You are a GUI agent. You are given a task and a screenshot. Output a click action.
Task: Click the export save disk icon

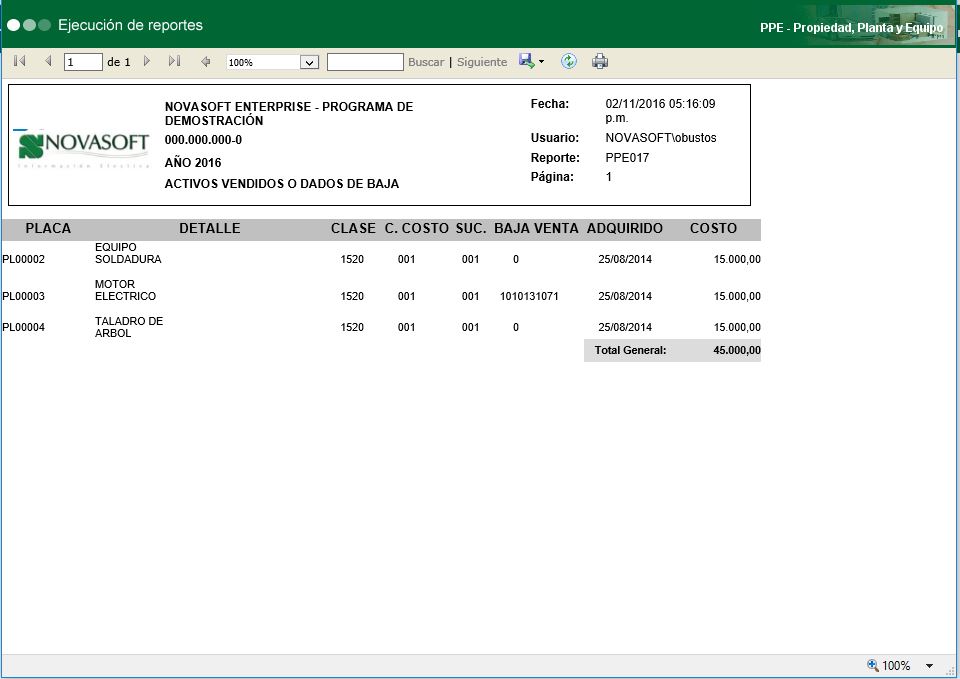tap(526, 62)
